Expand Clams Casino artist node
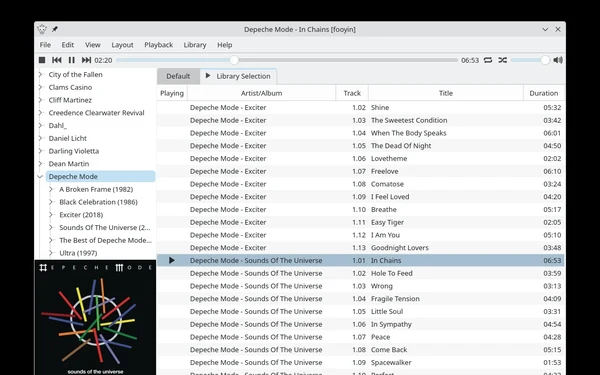 40,87
